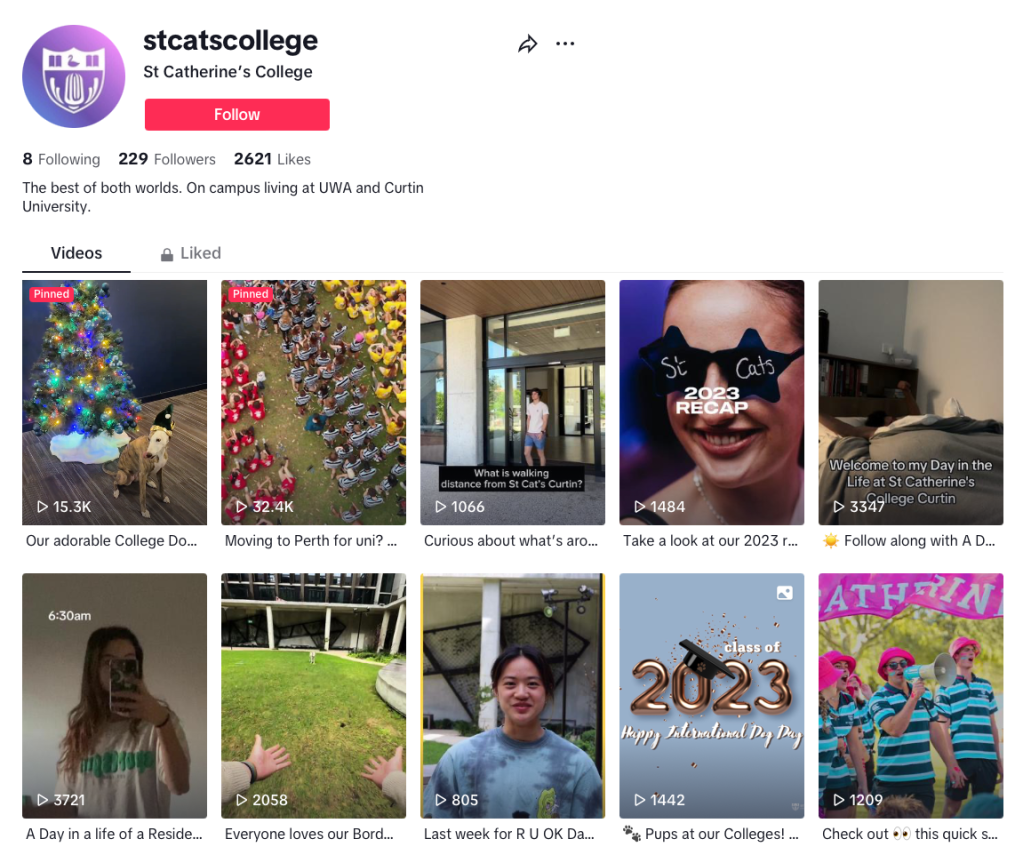This screenshot has height=855, width=1023.
Task: Click the photo post icon on Class of 2023
Action: tap(785, 593)
